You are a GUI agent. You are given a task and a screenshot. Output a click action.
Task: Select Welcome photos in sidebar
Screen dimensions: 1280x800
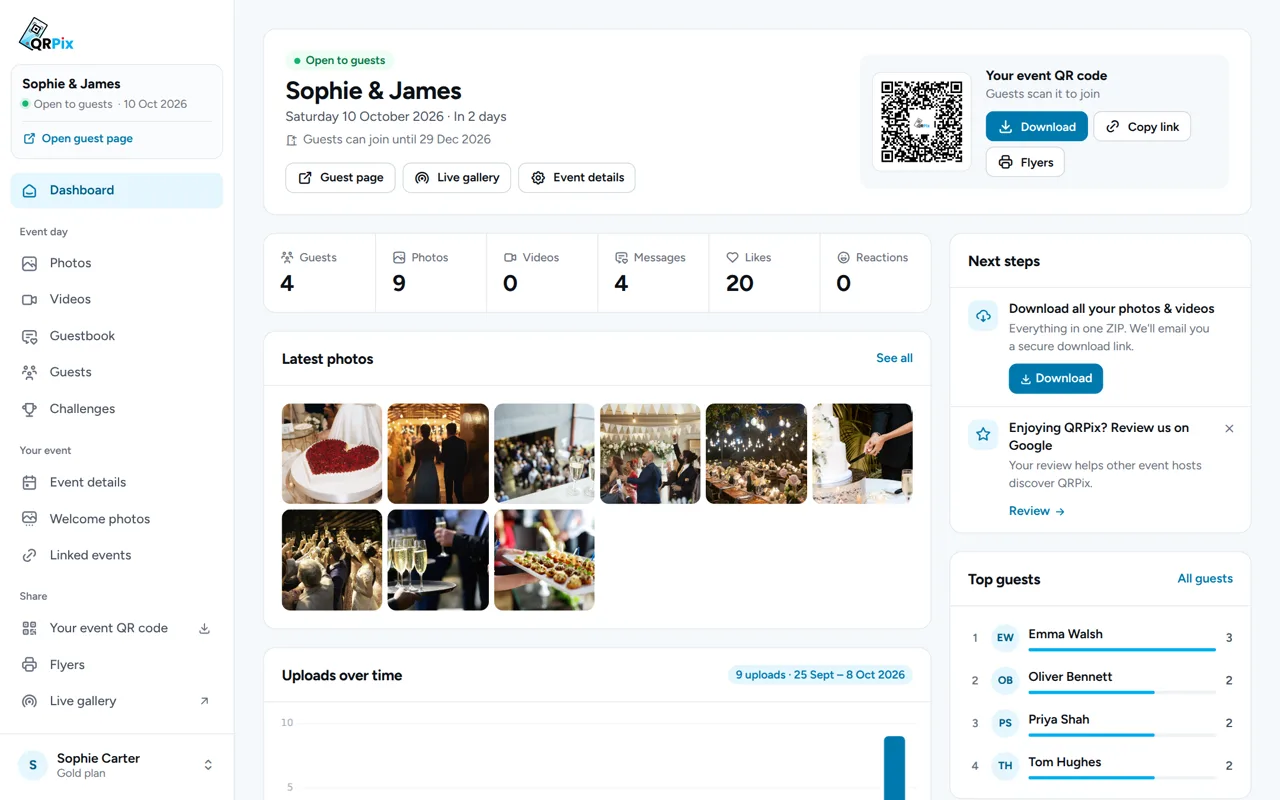117,519
